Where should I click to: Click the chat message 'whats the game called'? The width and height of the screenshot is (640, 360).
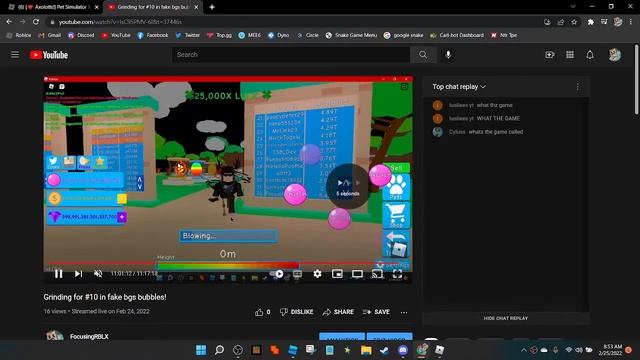coord(496,132)
